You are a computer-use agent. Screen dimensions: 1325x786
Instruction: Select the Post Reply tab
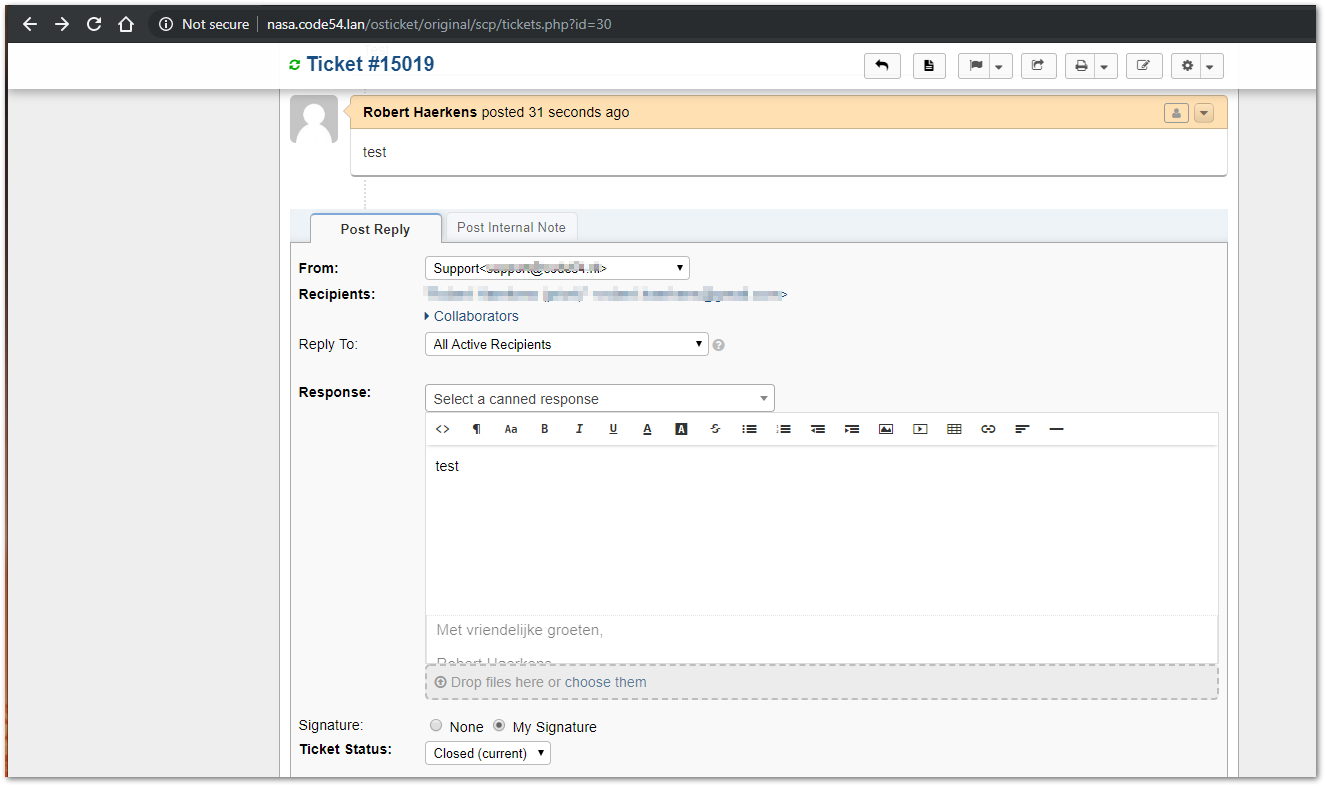click(x=375, y=229)
